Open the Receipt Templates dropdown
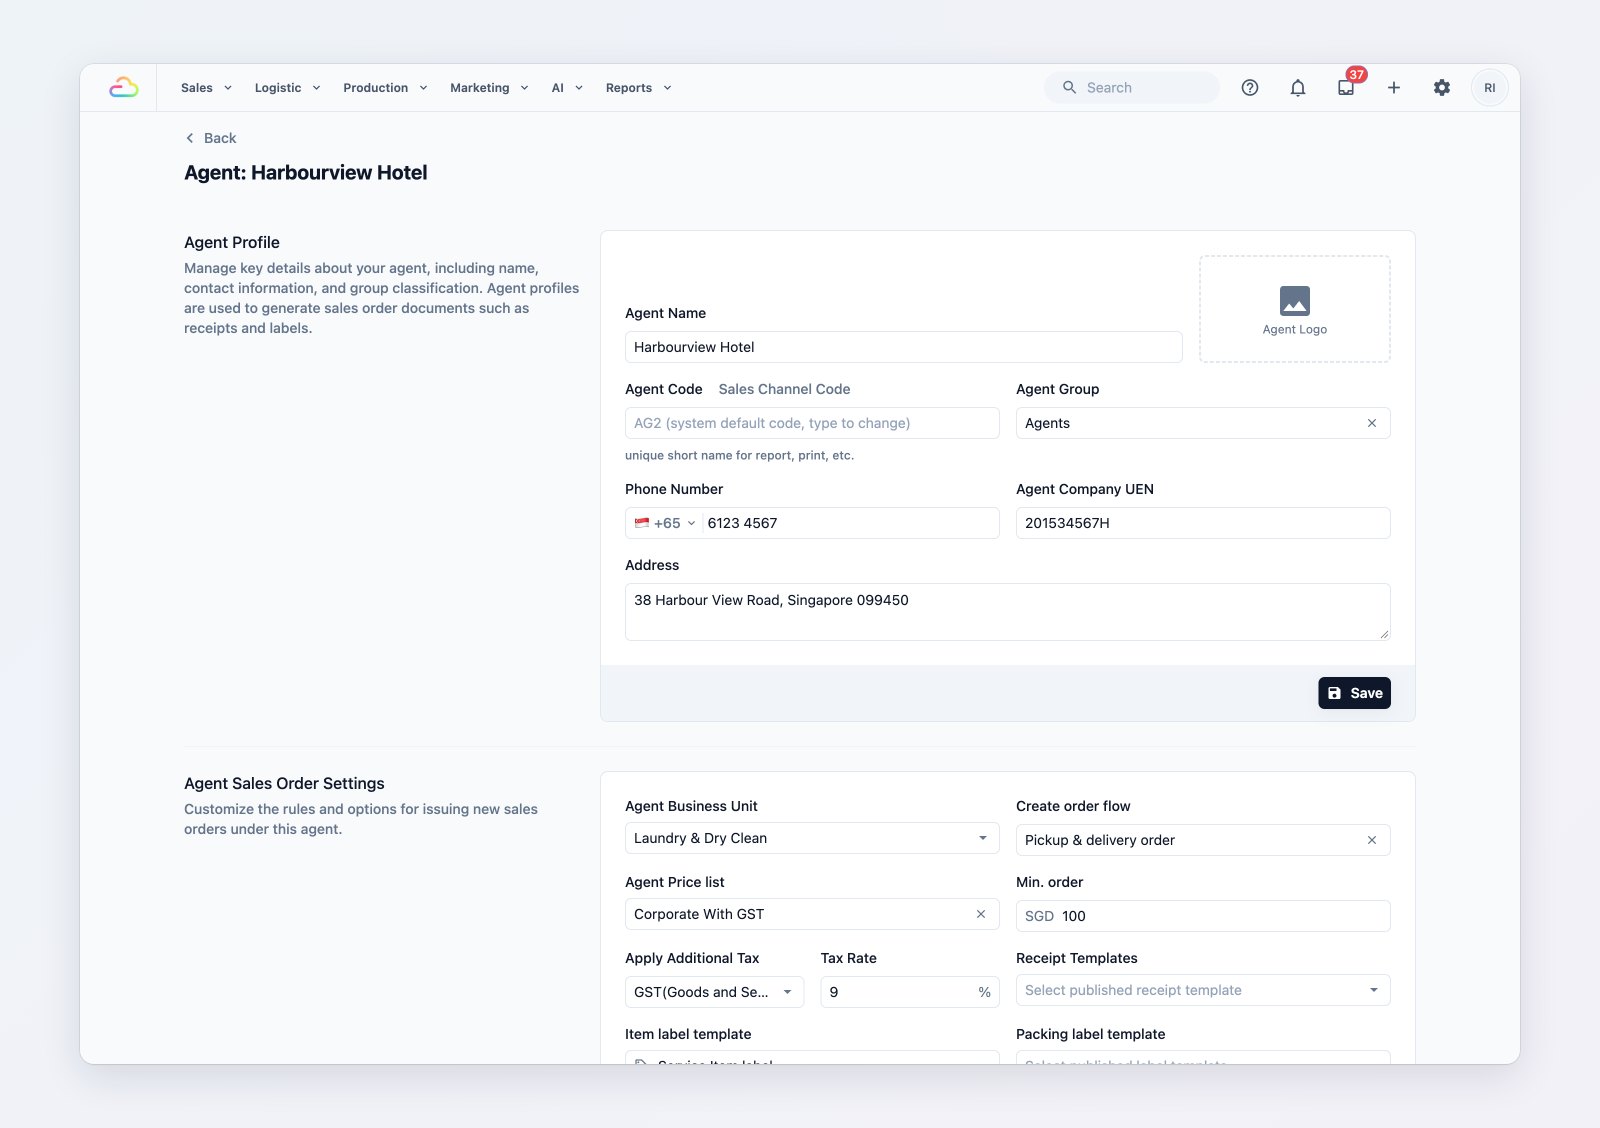Viewport: 1600px width, 1128px height. [1203, 990]
